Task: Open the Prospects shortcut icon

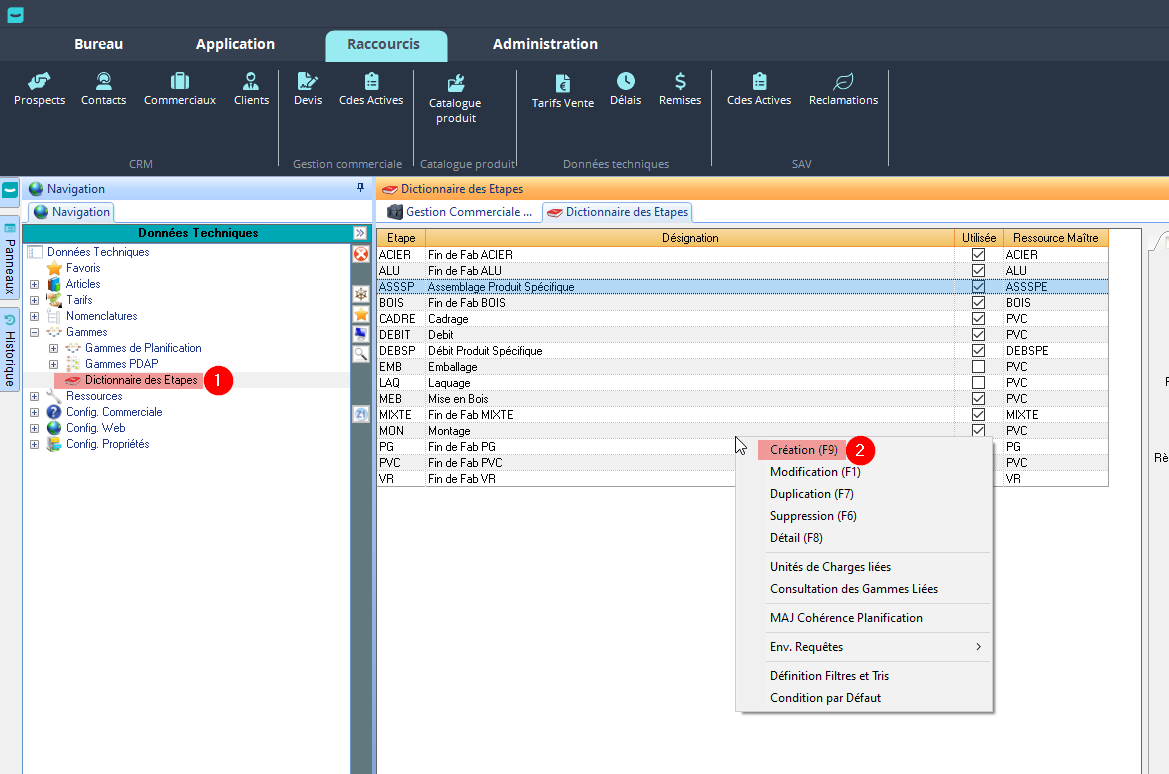Action: tap(39, 88)
